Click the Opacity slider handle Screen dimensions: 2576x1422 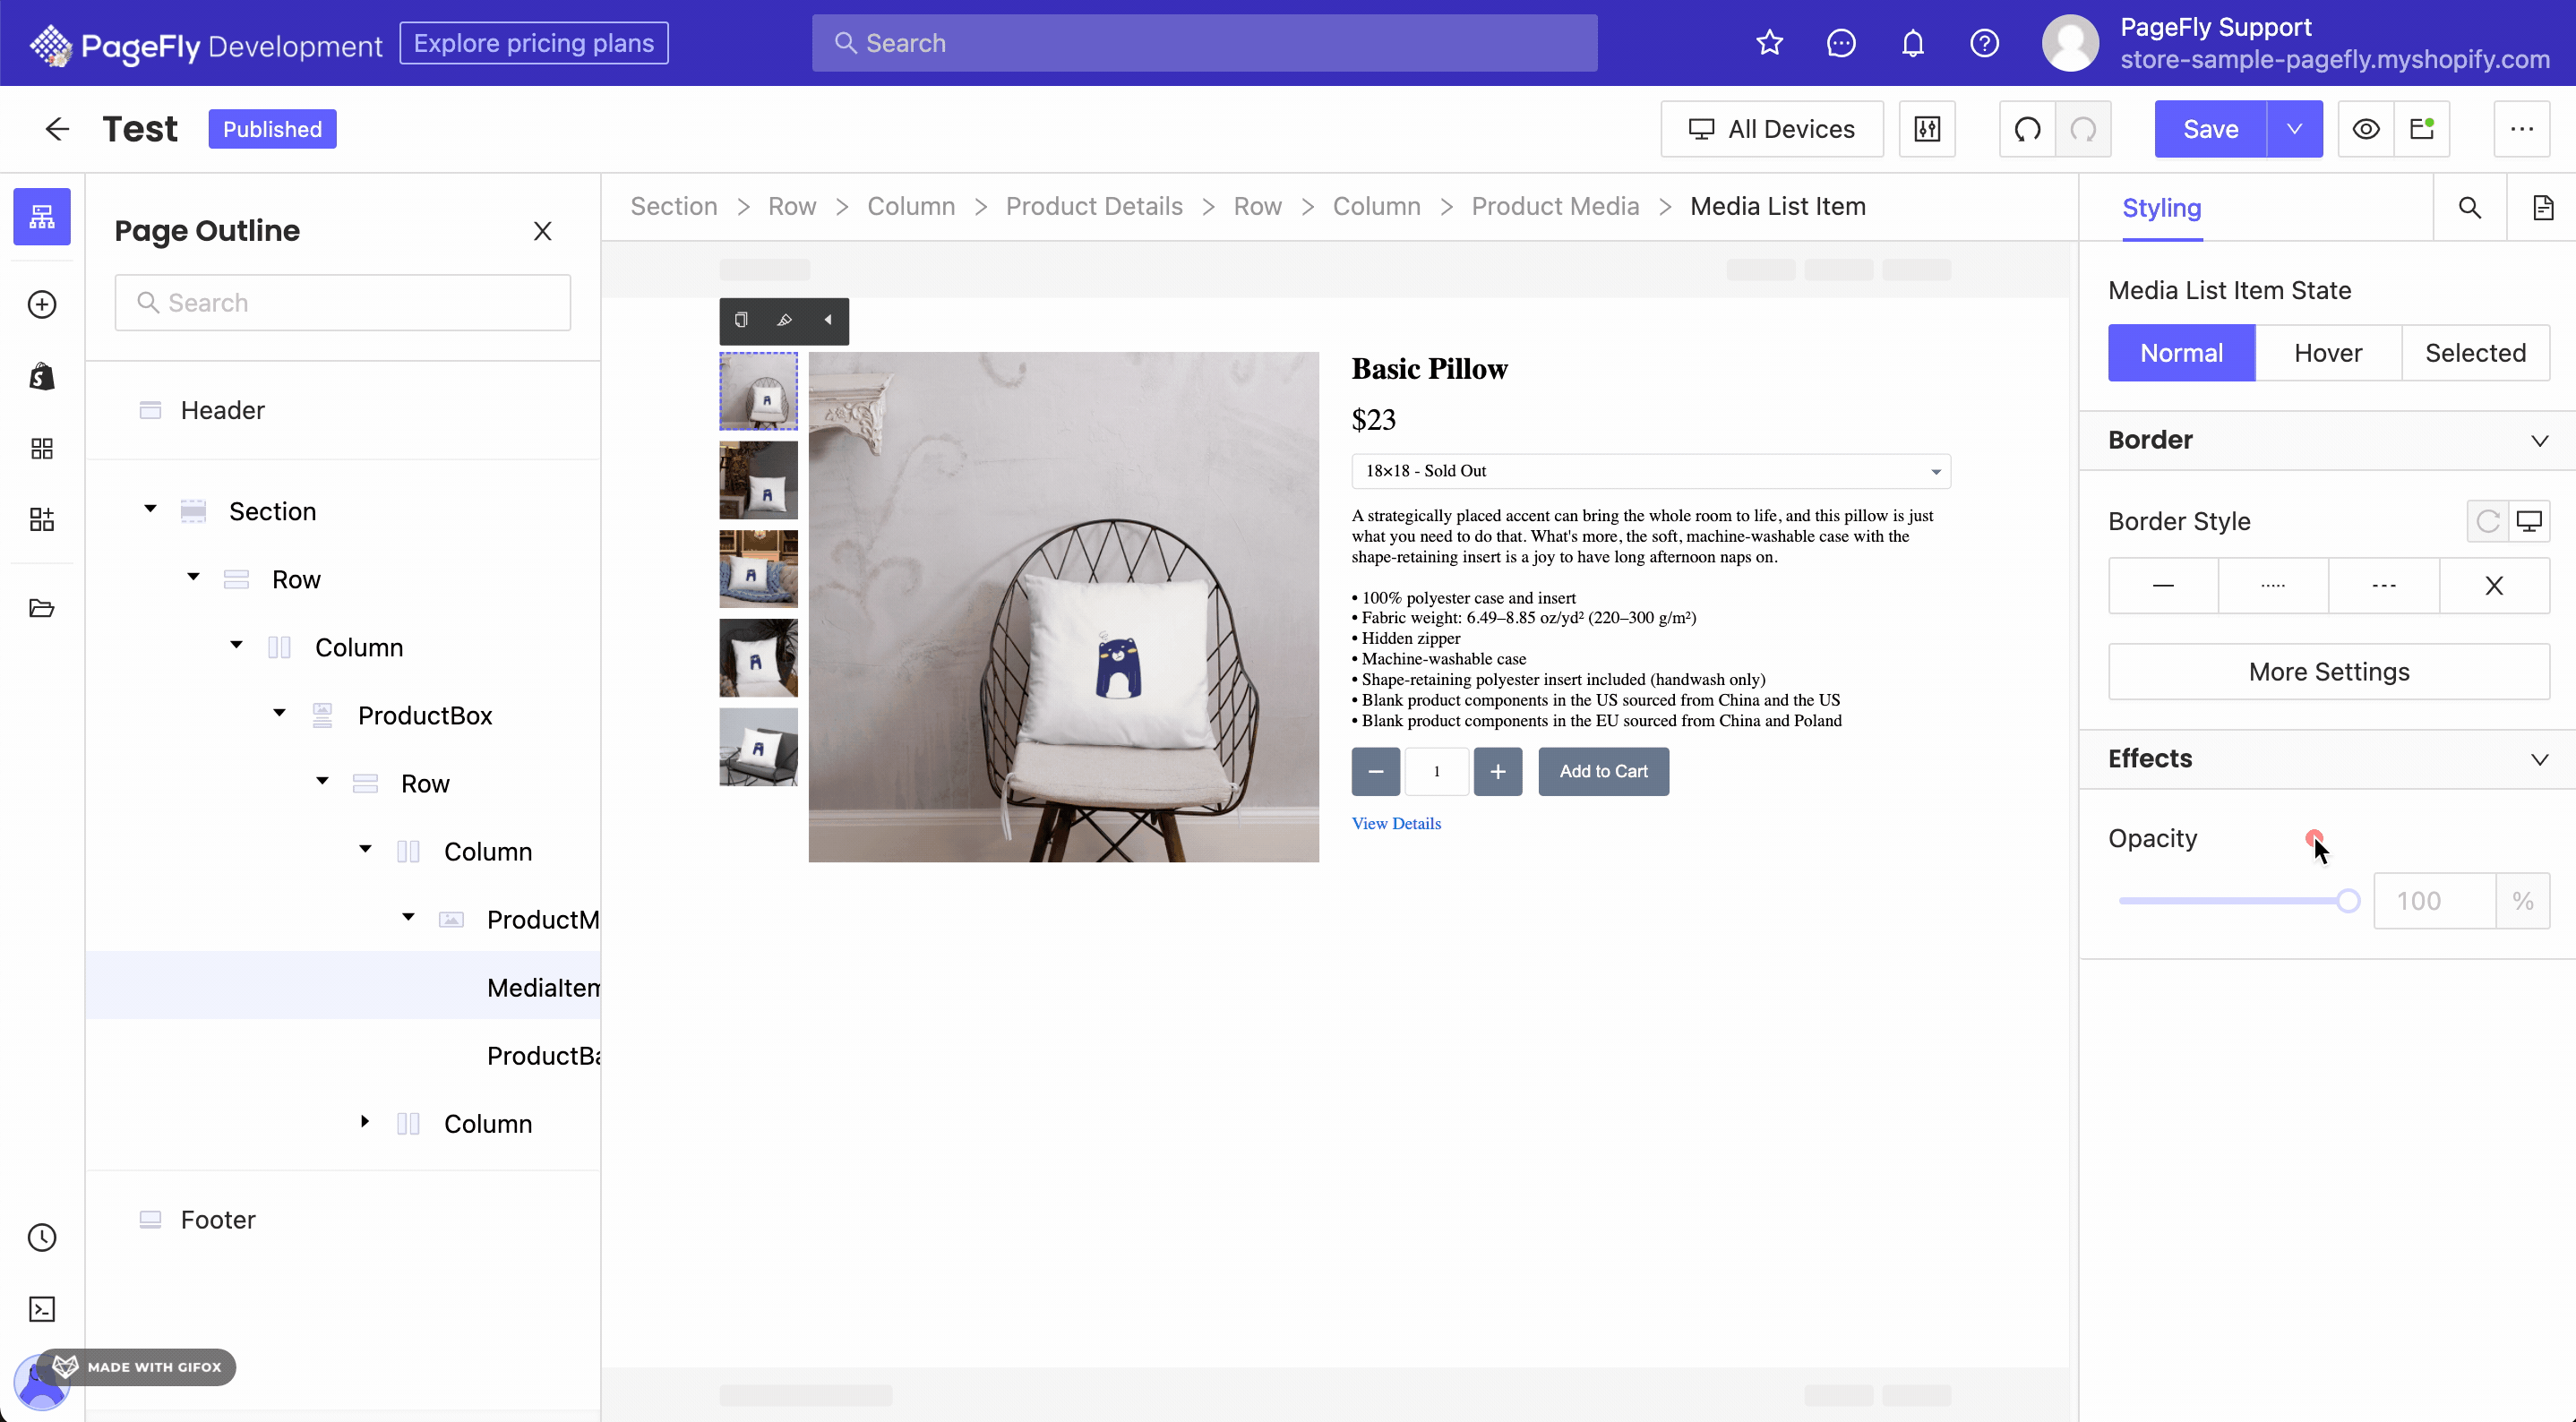(2348, 901)
